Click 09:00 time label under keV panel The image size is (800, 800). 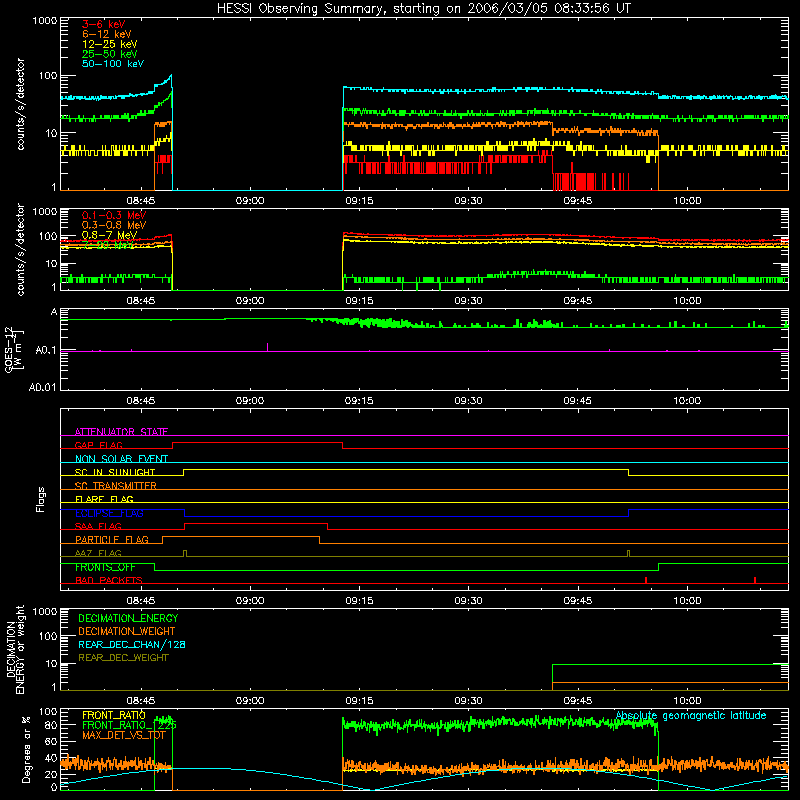coord(250,201)
